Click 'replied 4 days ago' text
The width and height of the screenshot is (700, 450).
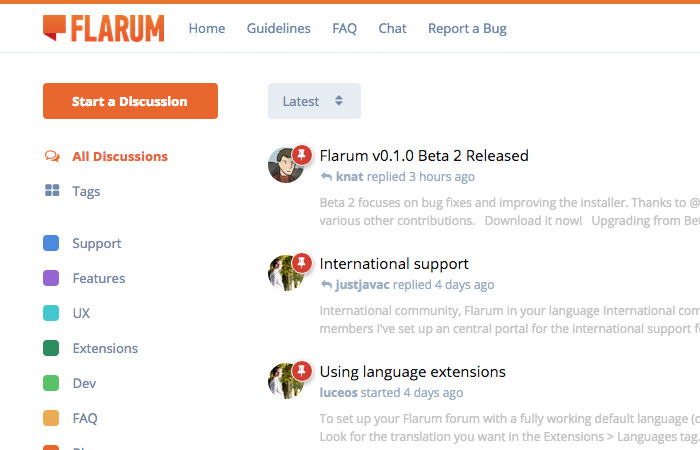click(x=443, y=285)
